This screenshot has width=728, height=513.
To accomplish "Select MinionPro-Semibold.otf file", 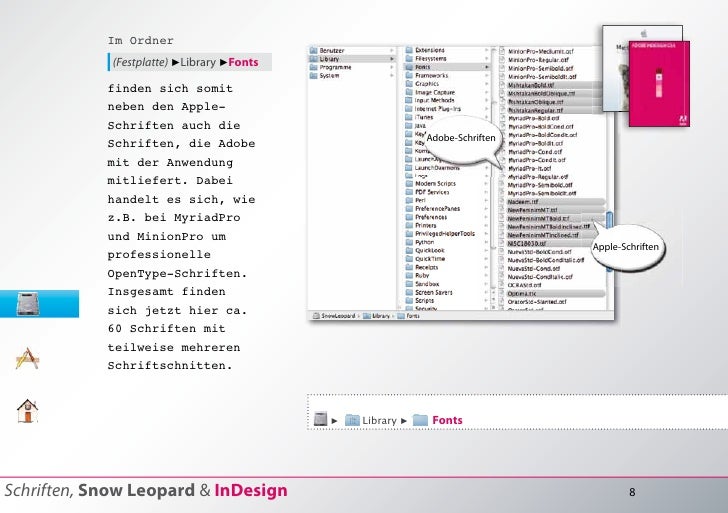I will pyautogui.click(x=540, y=68).
